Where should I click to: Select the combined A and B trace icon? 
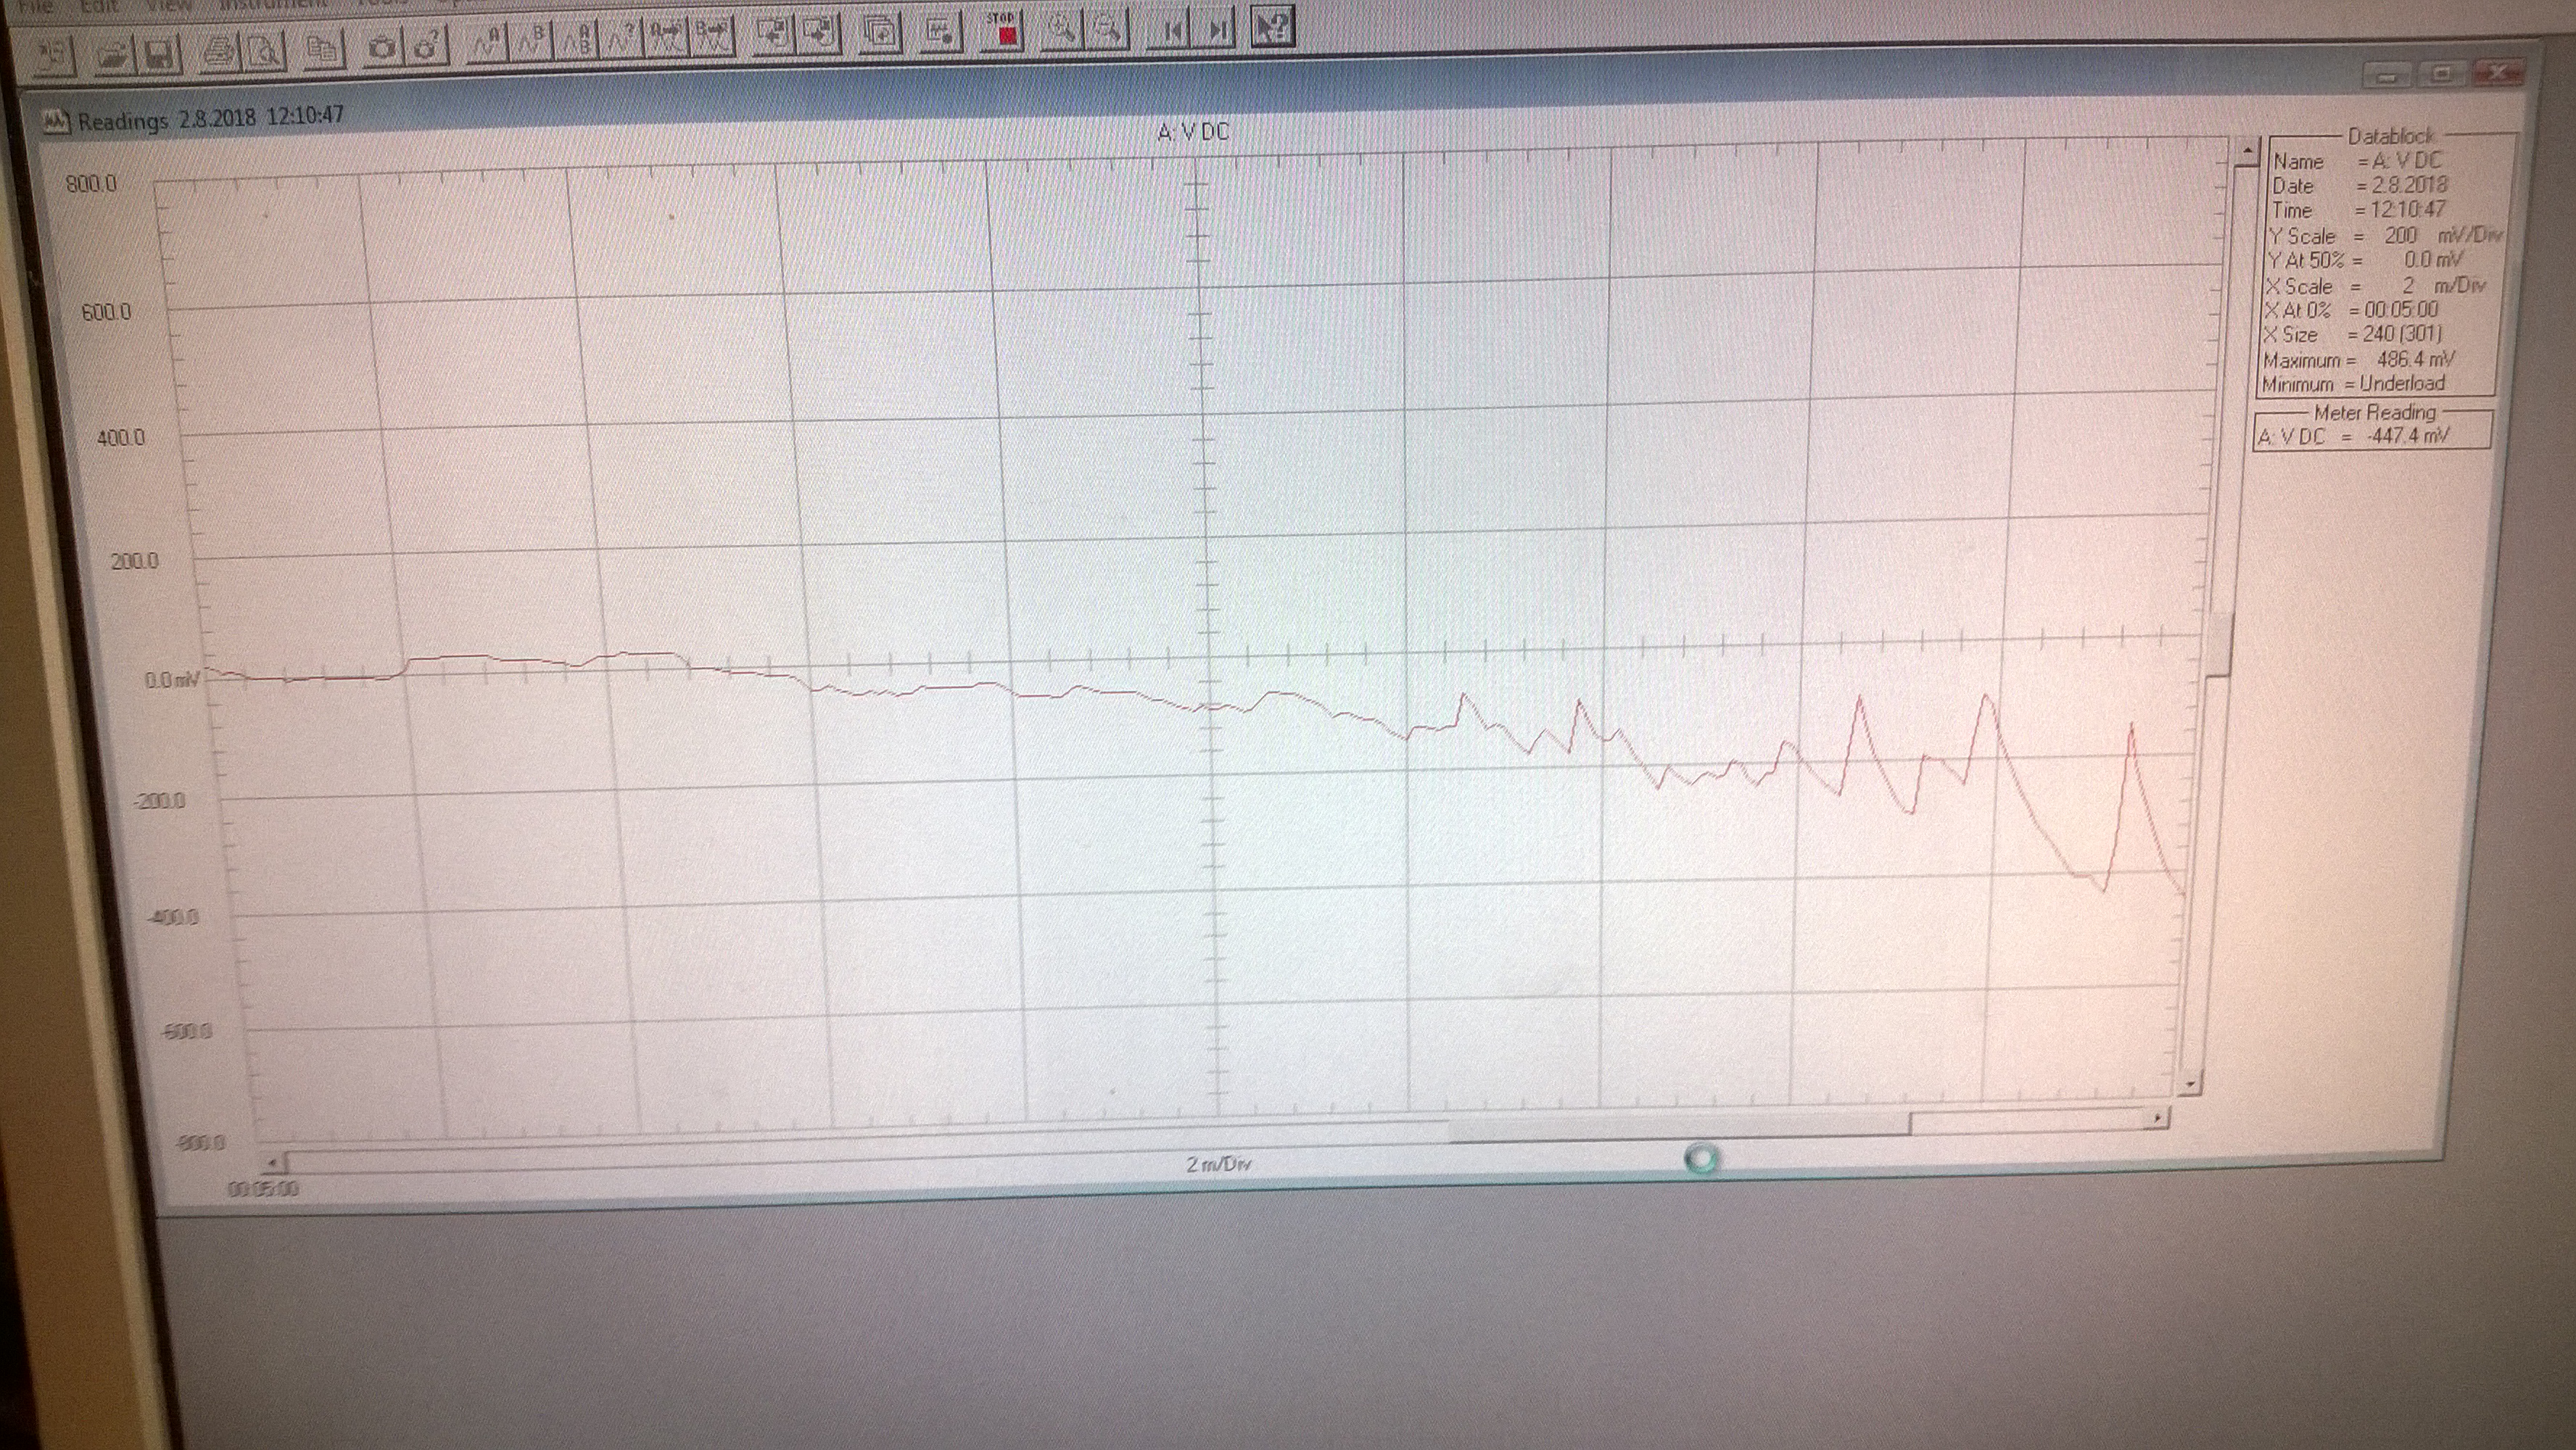tap(577, 40)
